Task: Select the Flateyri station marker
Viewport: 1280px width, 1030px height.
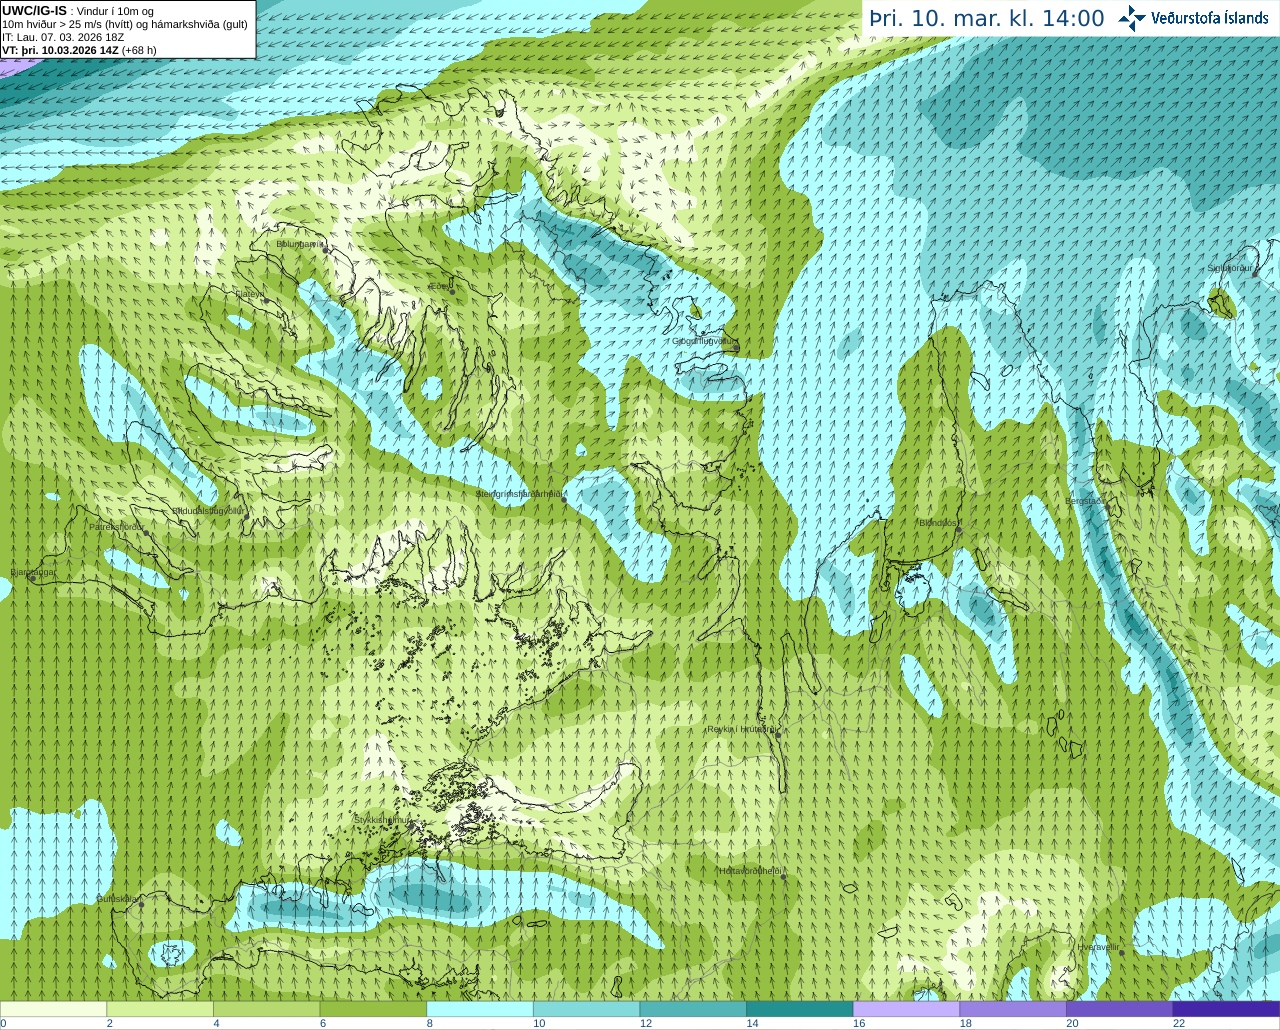Action: (265, 302)
